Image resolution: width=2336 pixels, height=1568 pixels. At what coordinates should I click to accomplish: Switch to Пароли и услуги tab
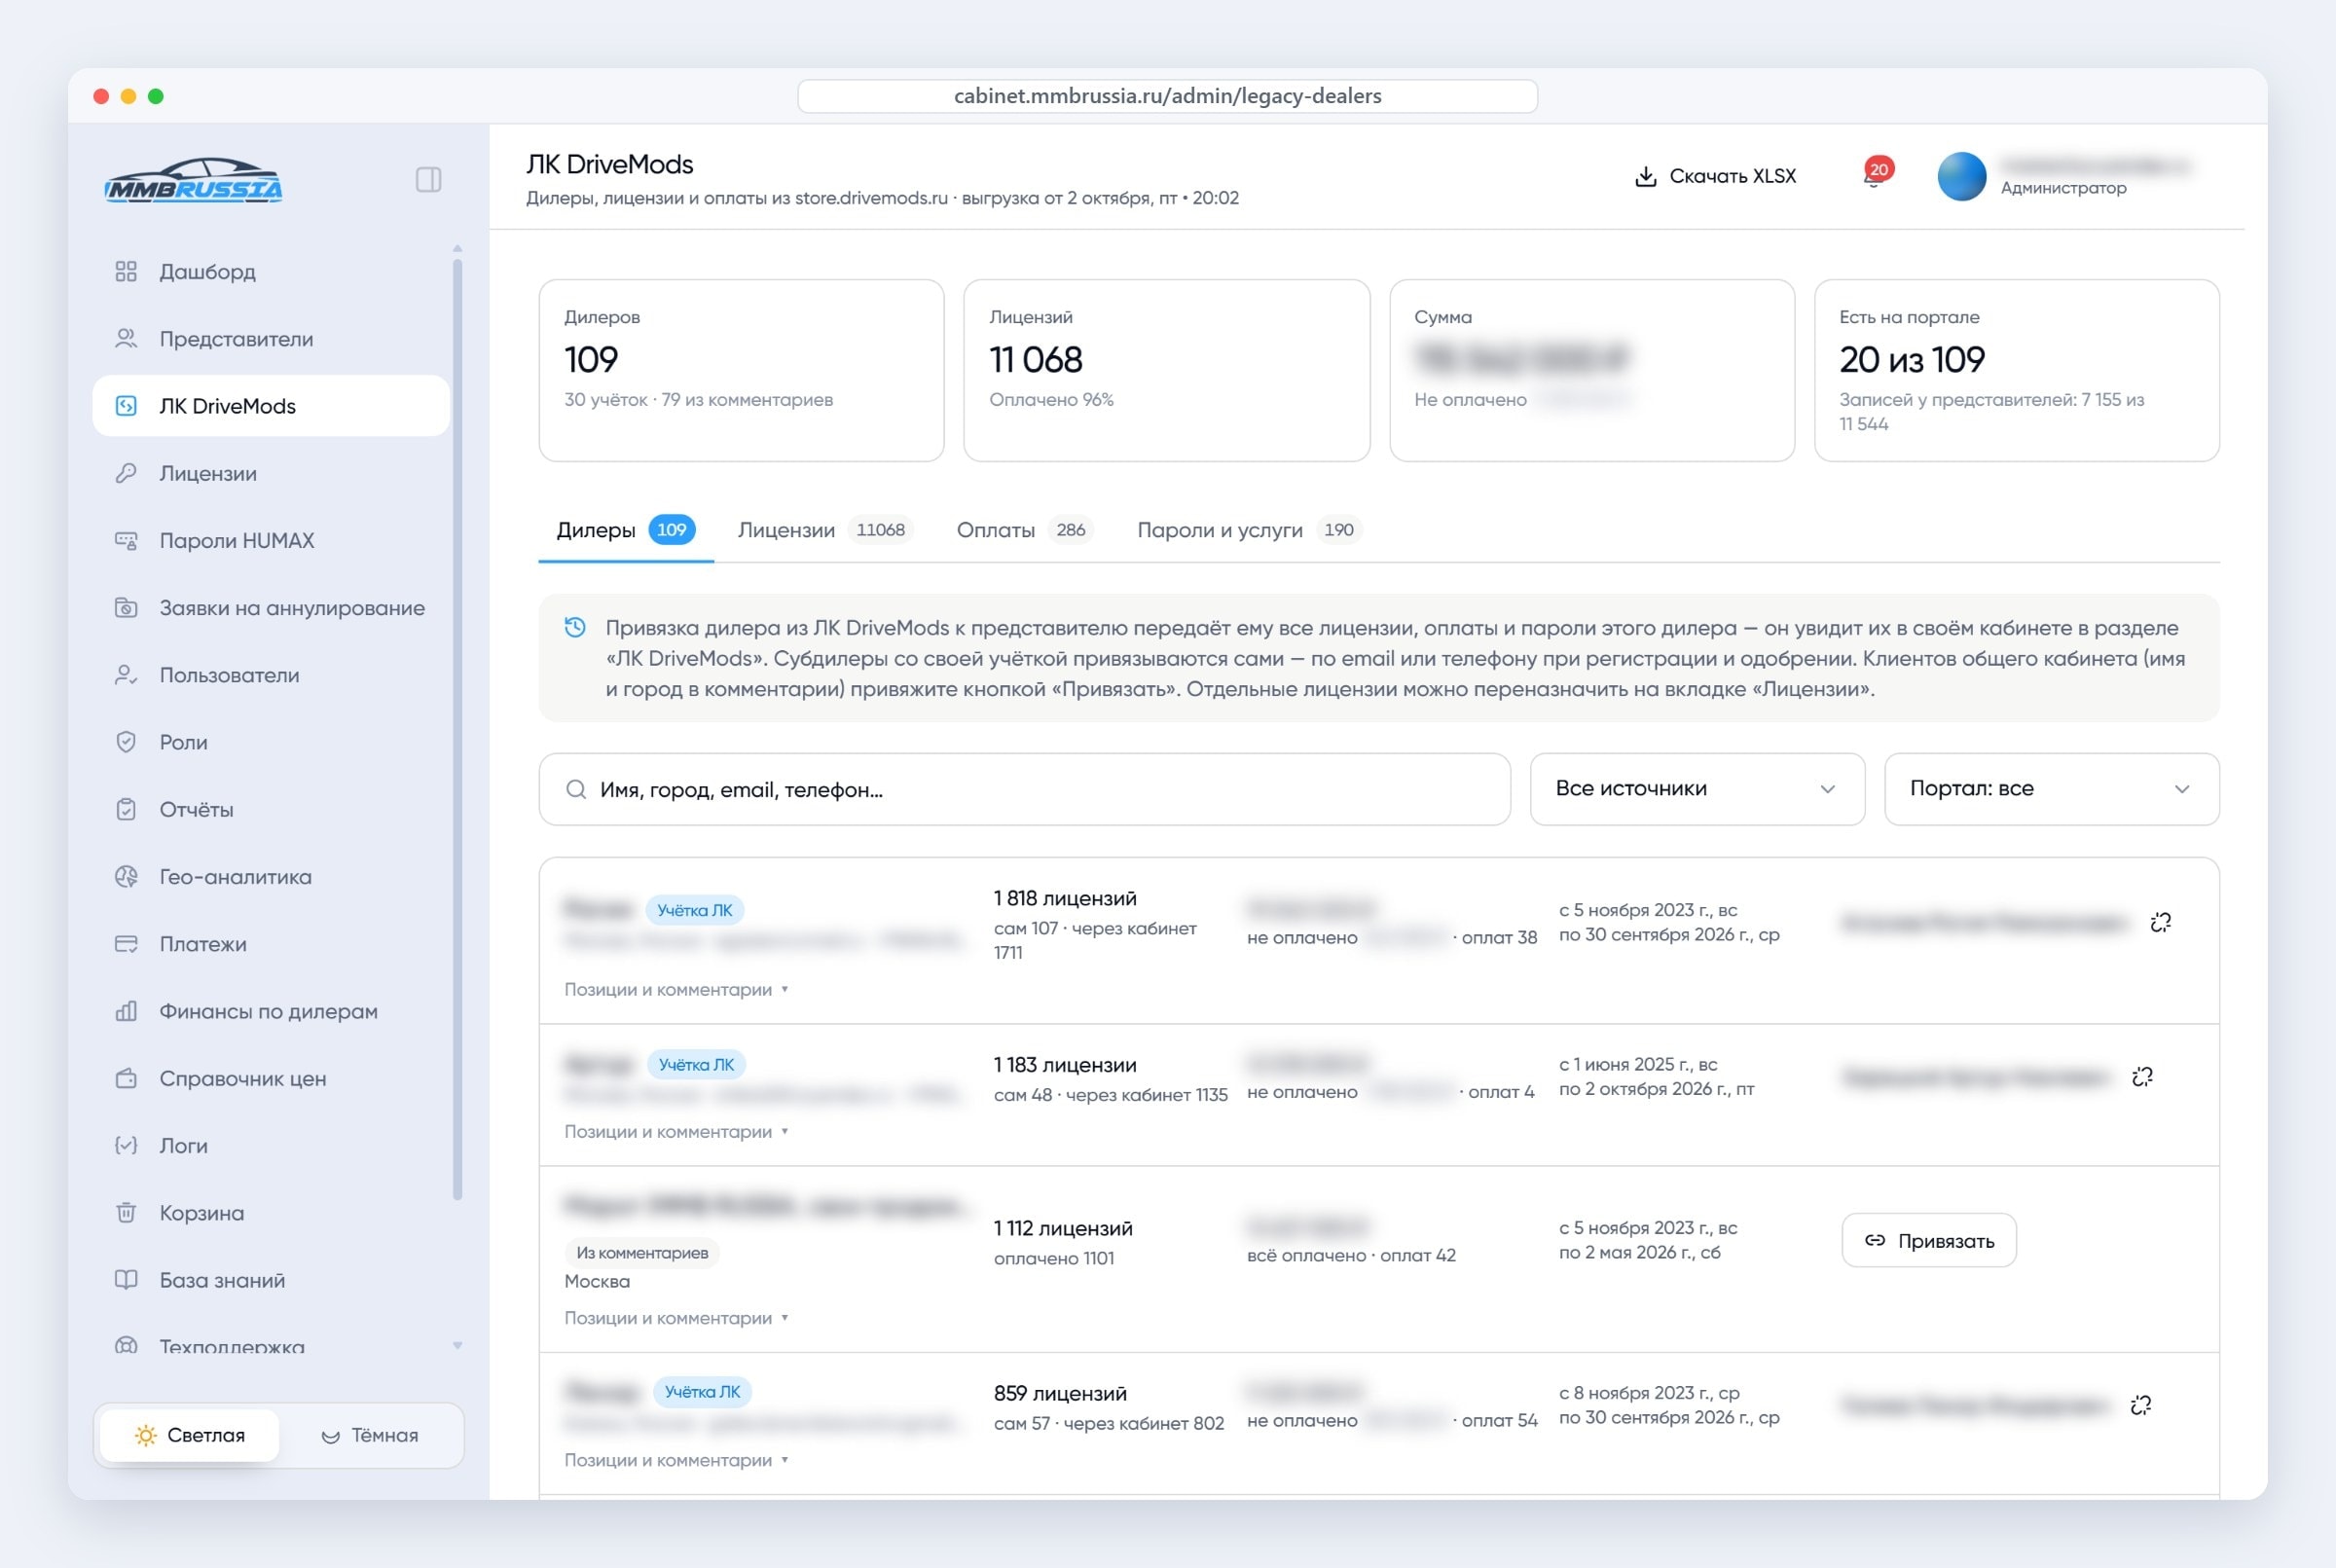pyautogui.click(x=1249, y=530)
